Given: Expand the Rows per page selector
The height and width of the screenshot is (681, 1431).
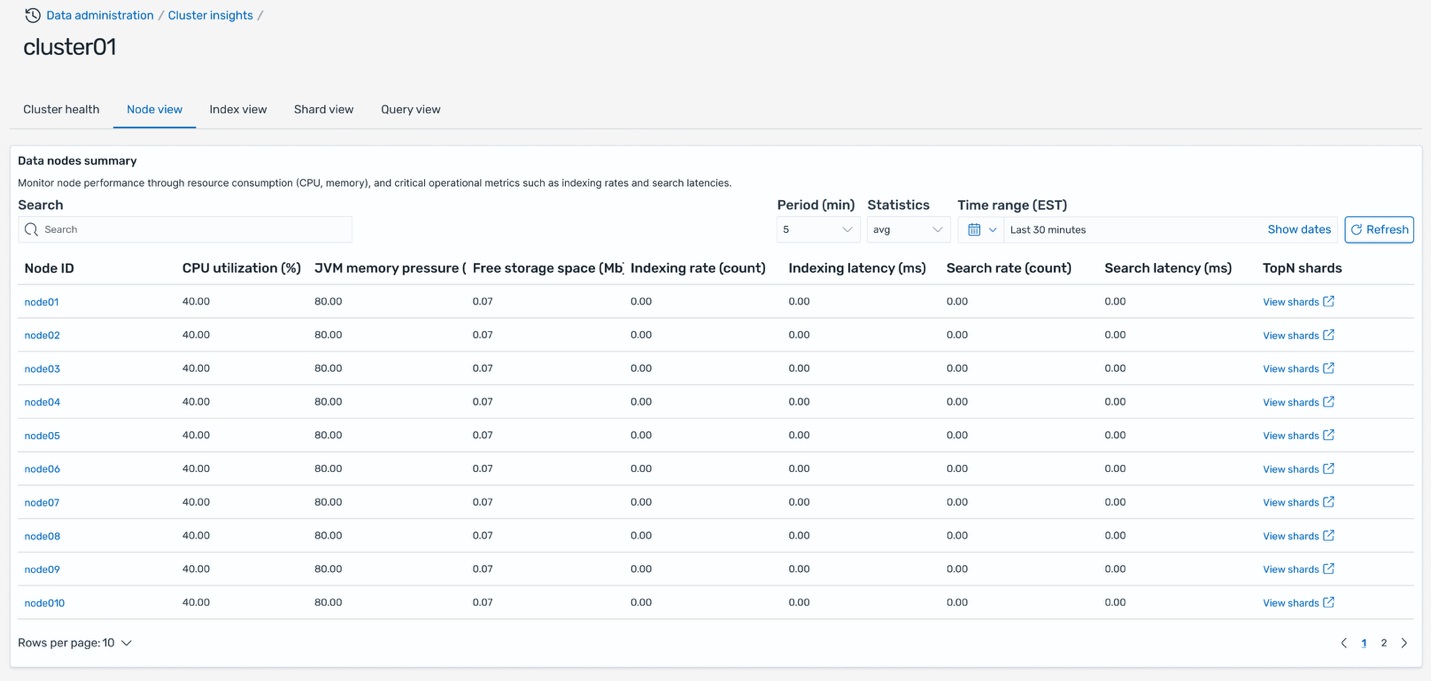Looking at the screenshot, I should [75, 643].
